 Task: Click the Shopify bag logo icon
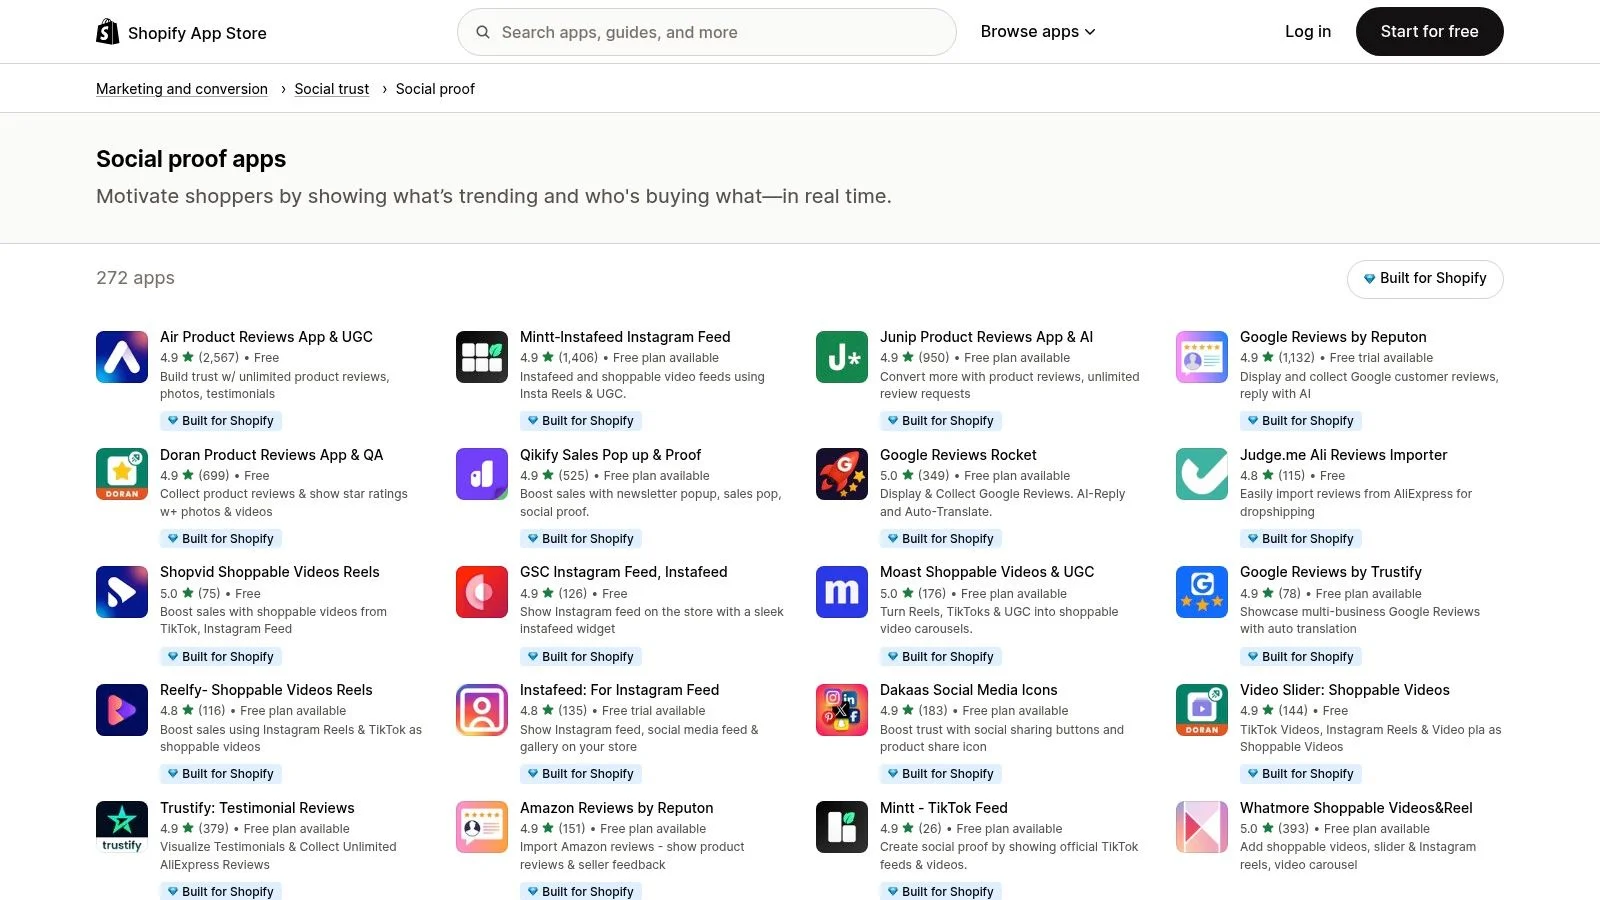tap(107, 32)
